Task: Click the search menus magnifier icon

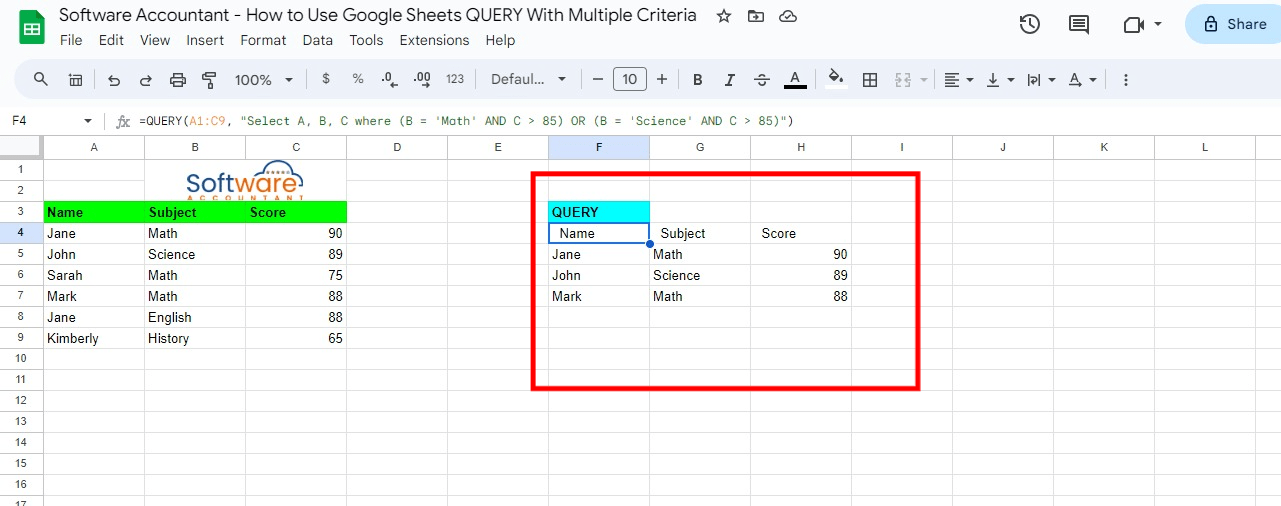Action: tap(41, 79)
